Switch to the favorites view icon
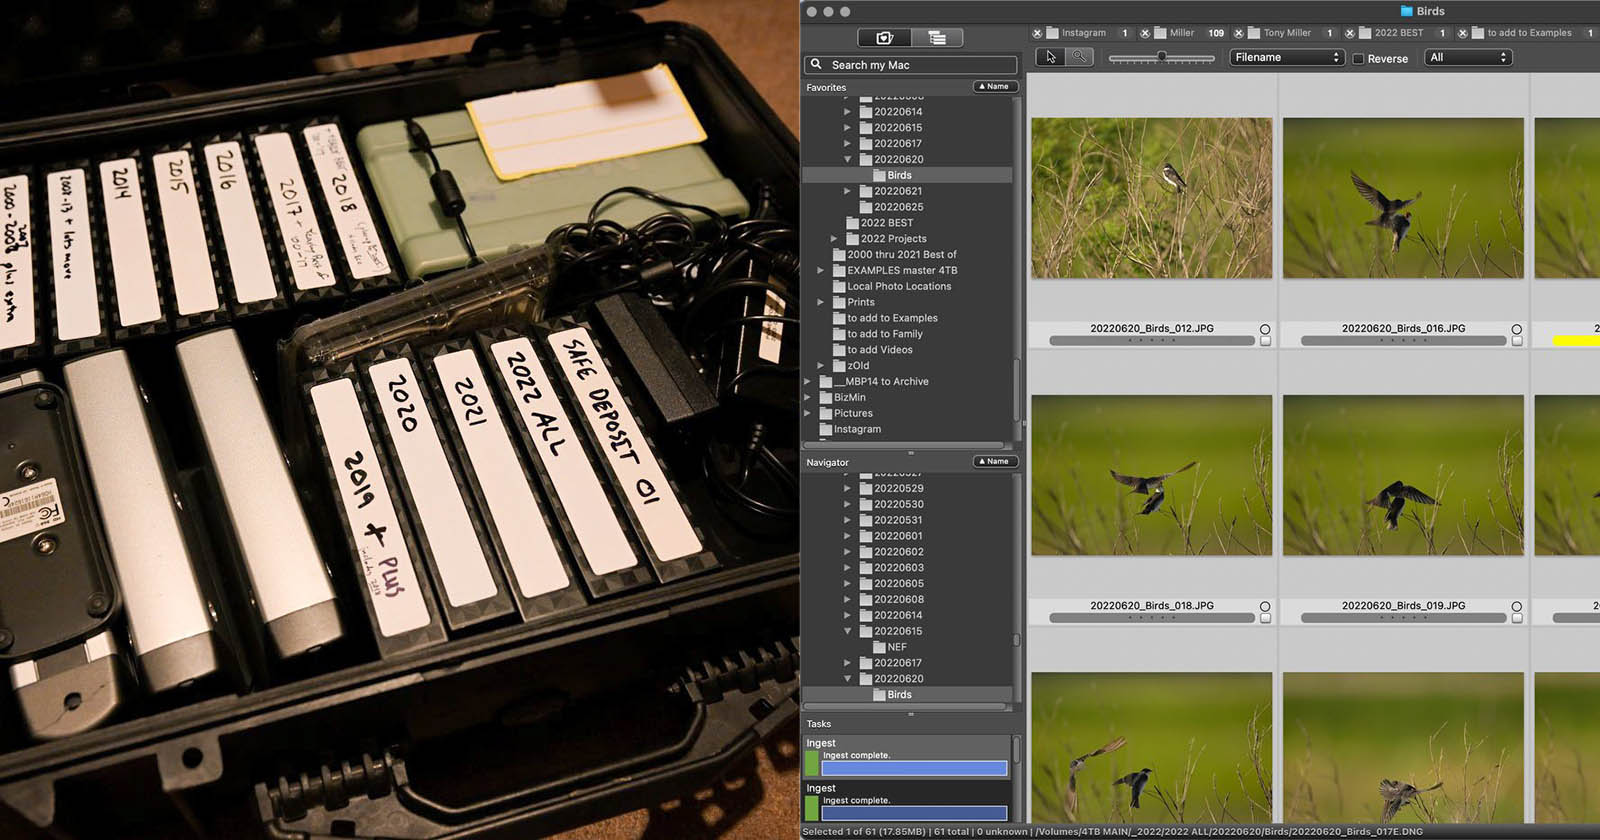Viewport: 1600px width, 840px height. point(884,38)
